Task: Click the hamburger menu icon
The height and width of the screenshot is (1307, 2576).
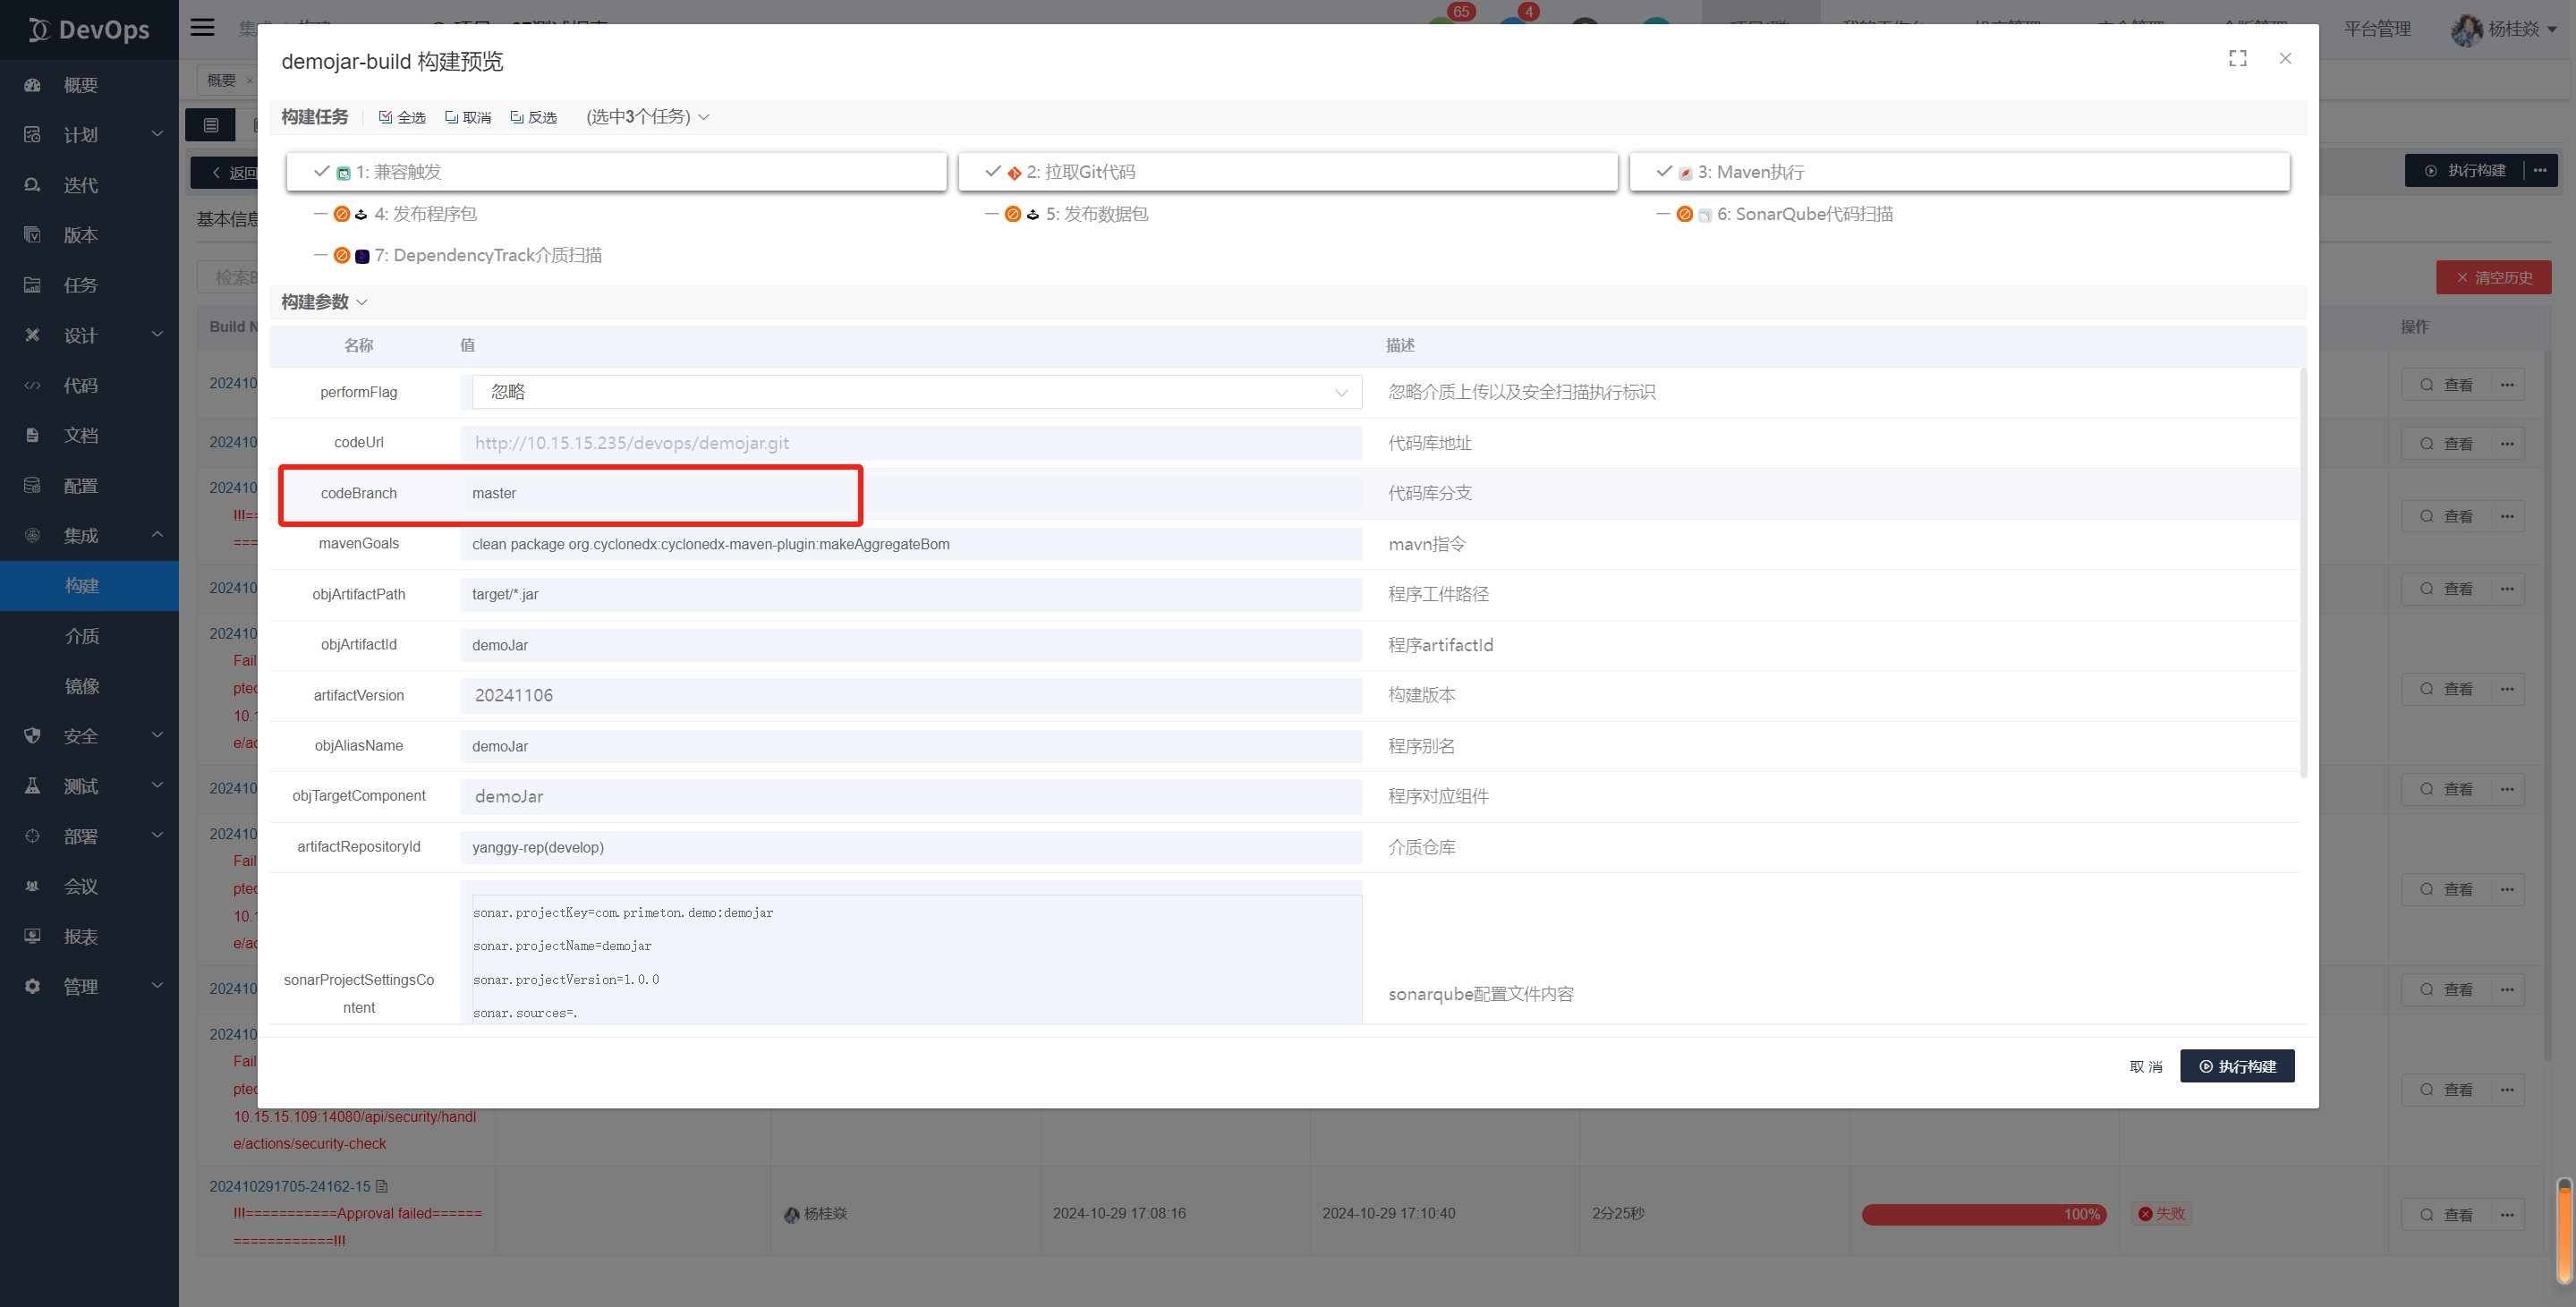Action: click(203, 28)
